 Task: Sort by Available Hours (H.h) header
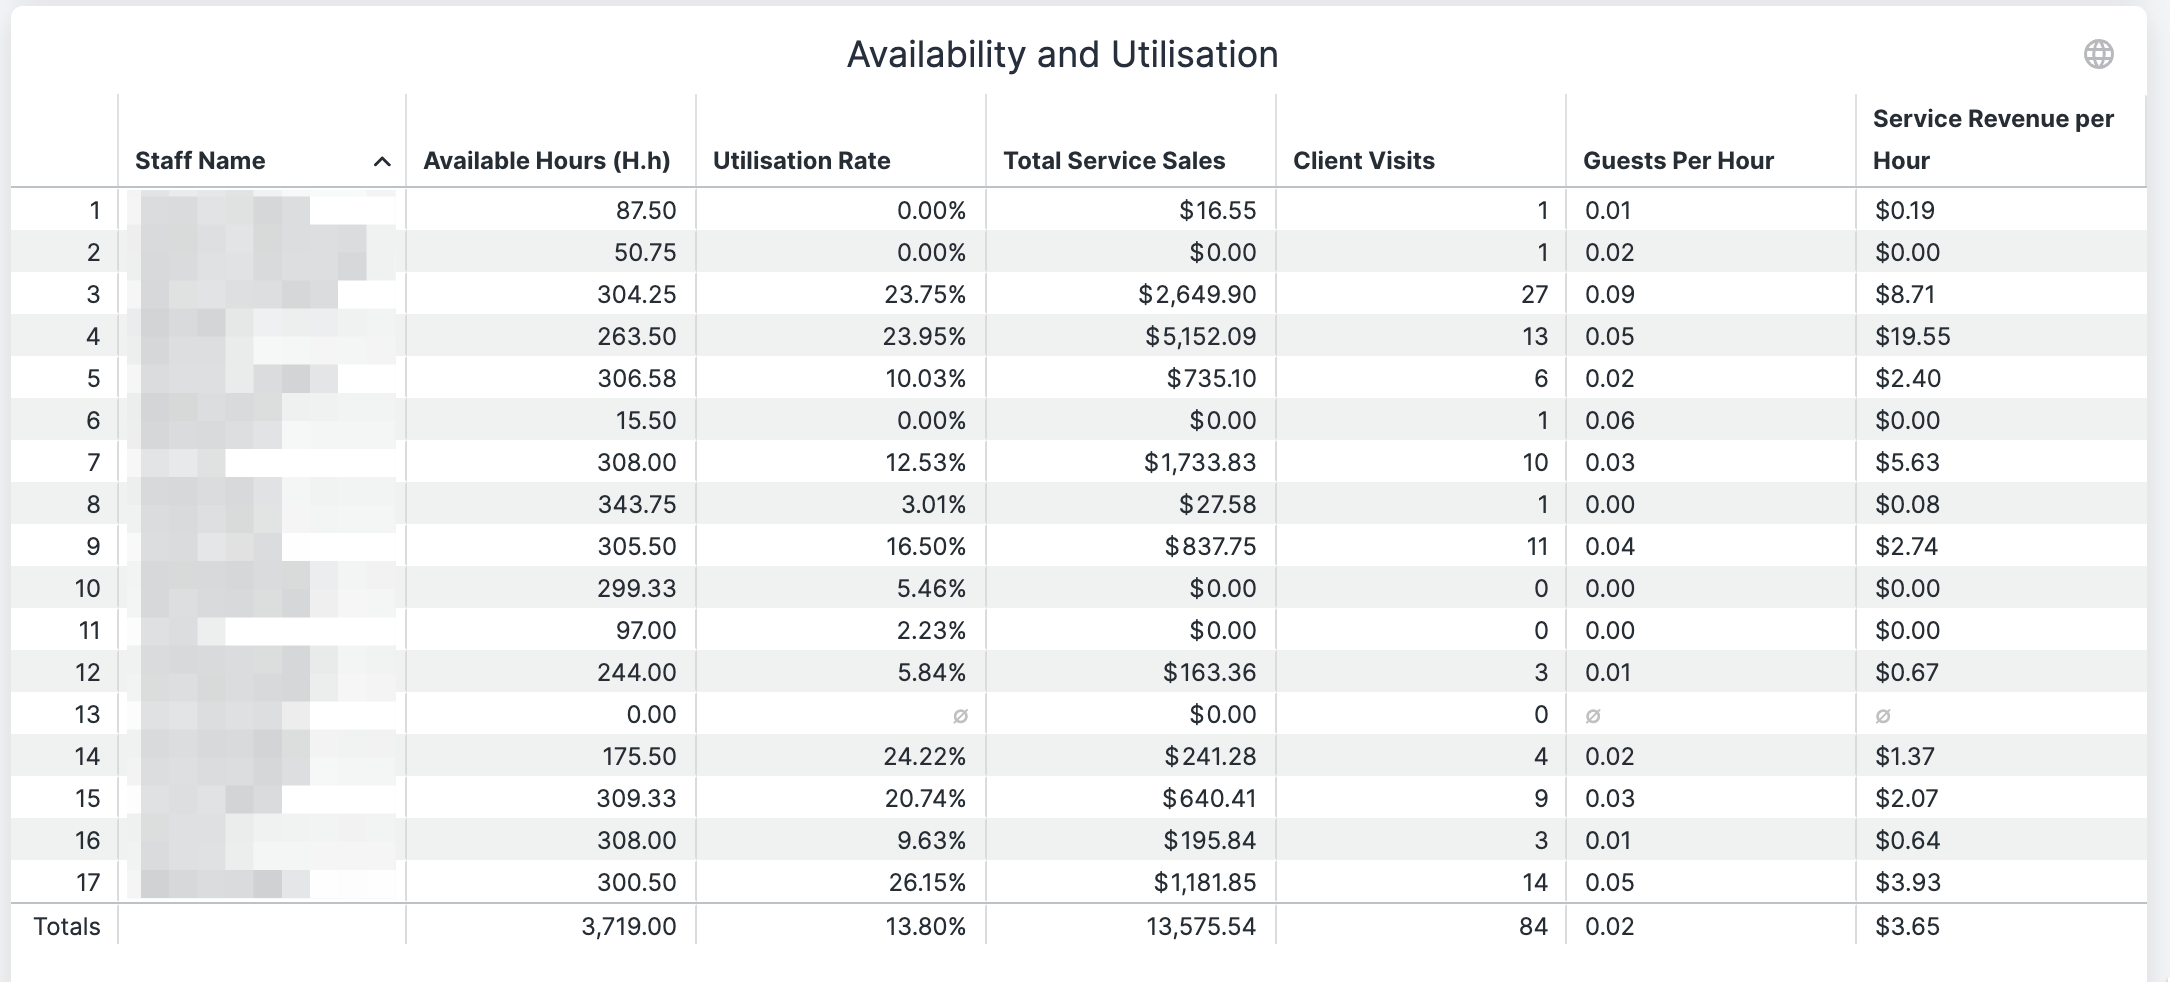[547, 161]
